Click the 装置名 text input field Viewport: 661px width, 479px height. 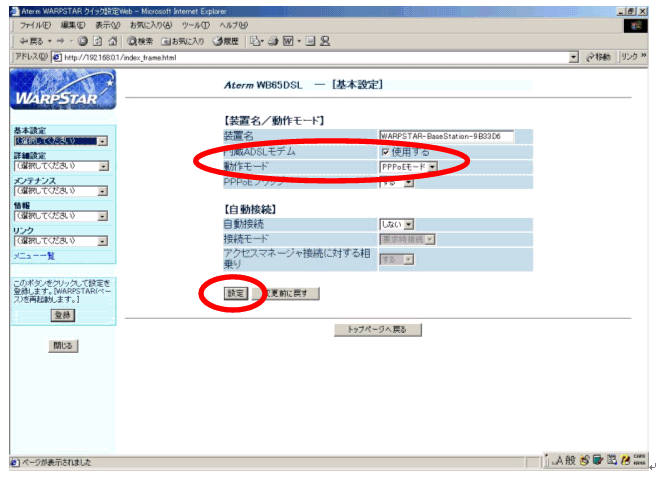click(x=446, y=136)
